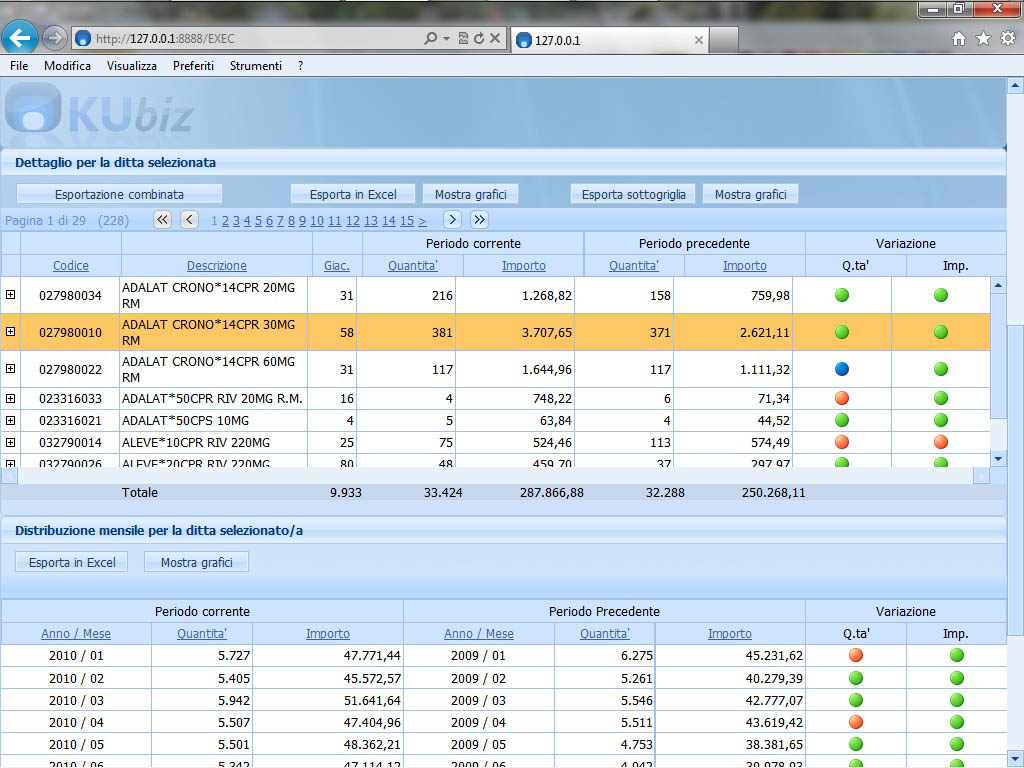Open the Strumenti menu
This screenshot has width=1024, height=768.
coord(255,66)
